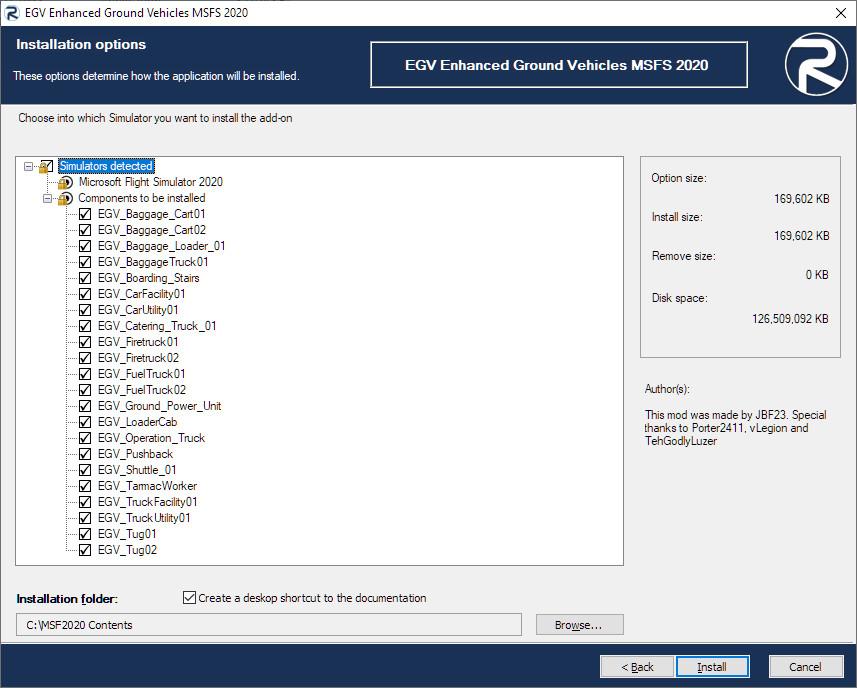Disable EGV_Firetruck01 component
The image size is (857, 688).
pos(85,342)
